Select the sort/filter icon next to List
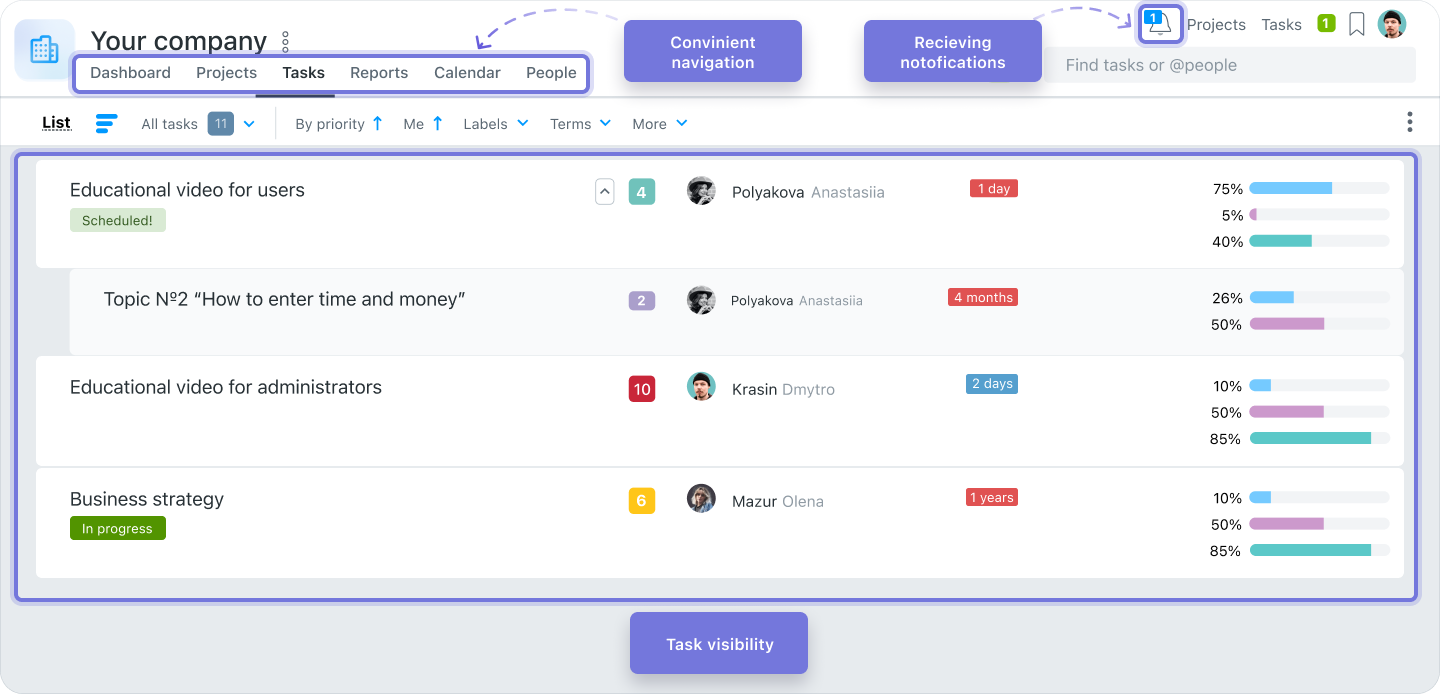 click(x=106, y=122)
